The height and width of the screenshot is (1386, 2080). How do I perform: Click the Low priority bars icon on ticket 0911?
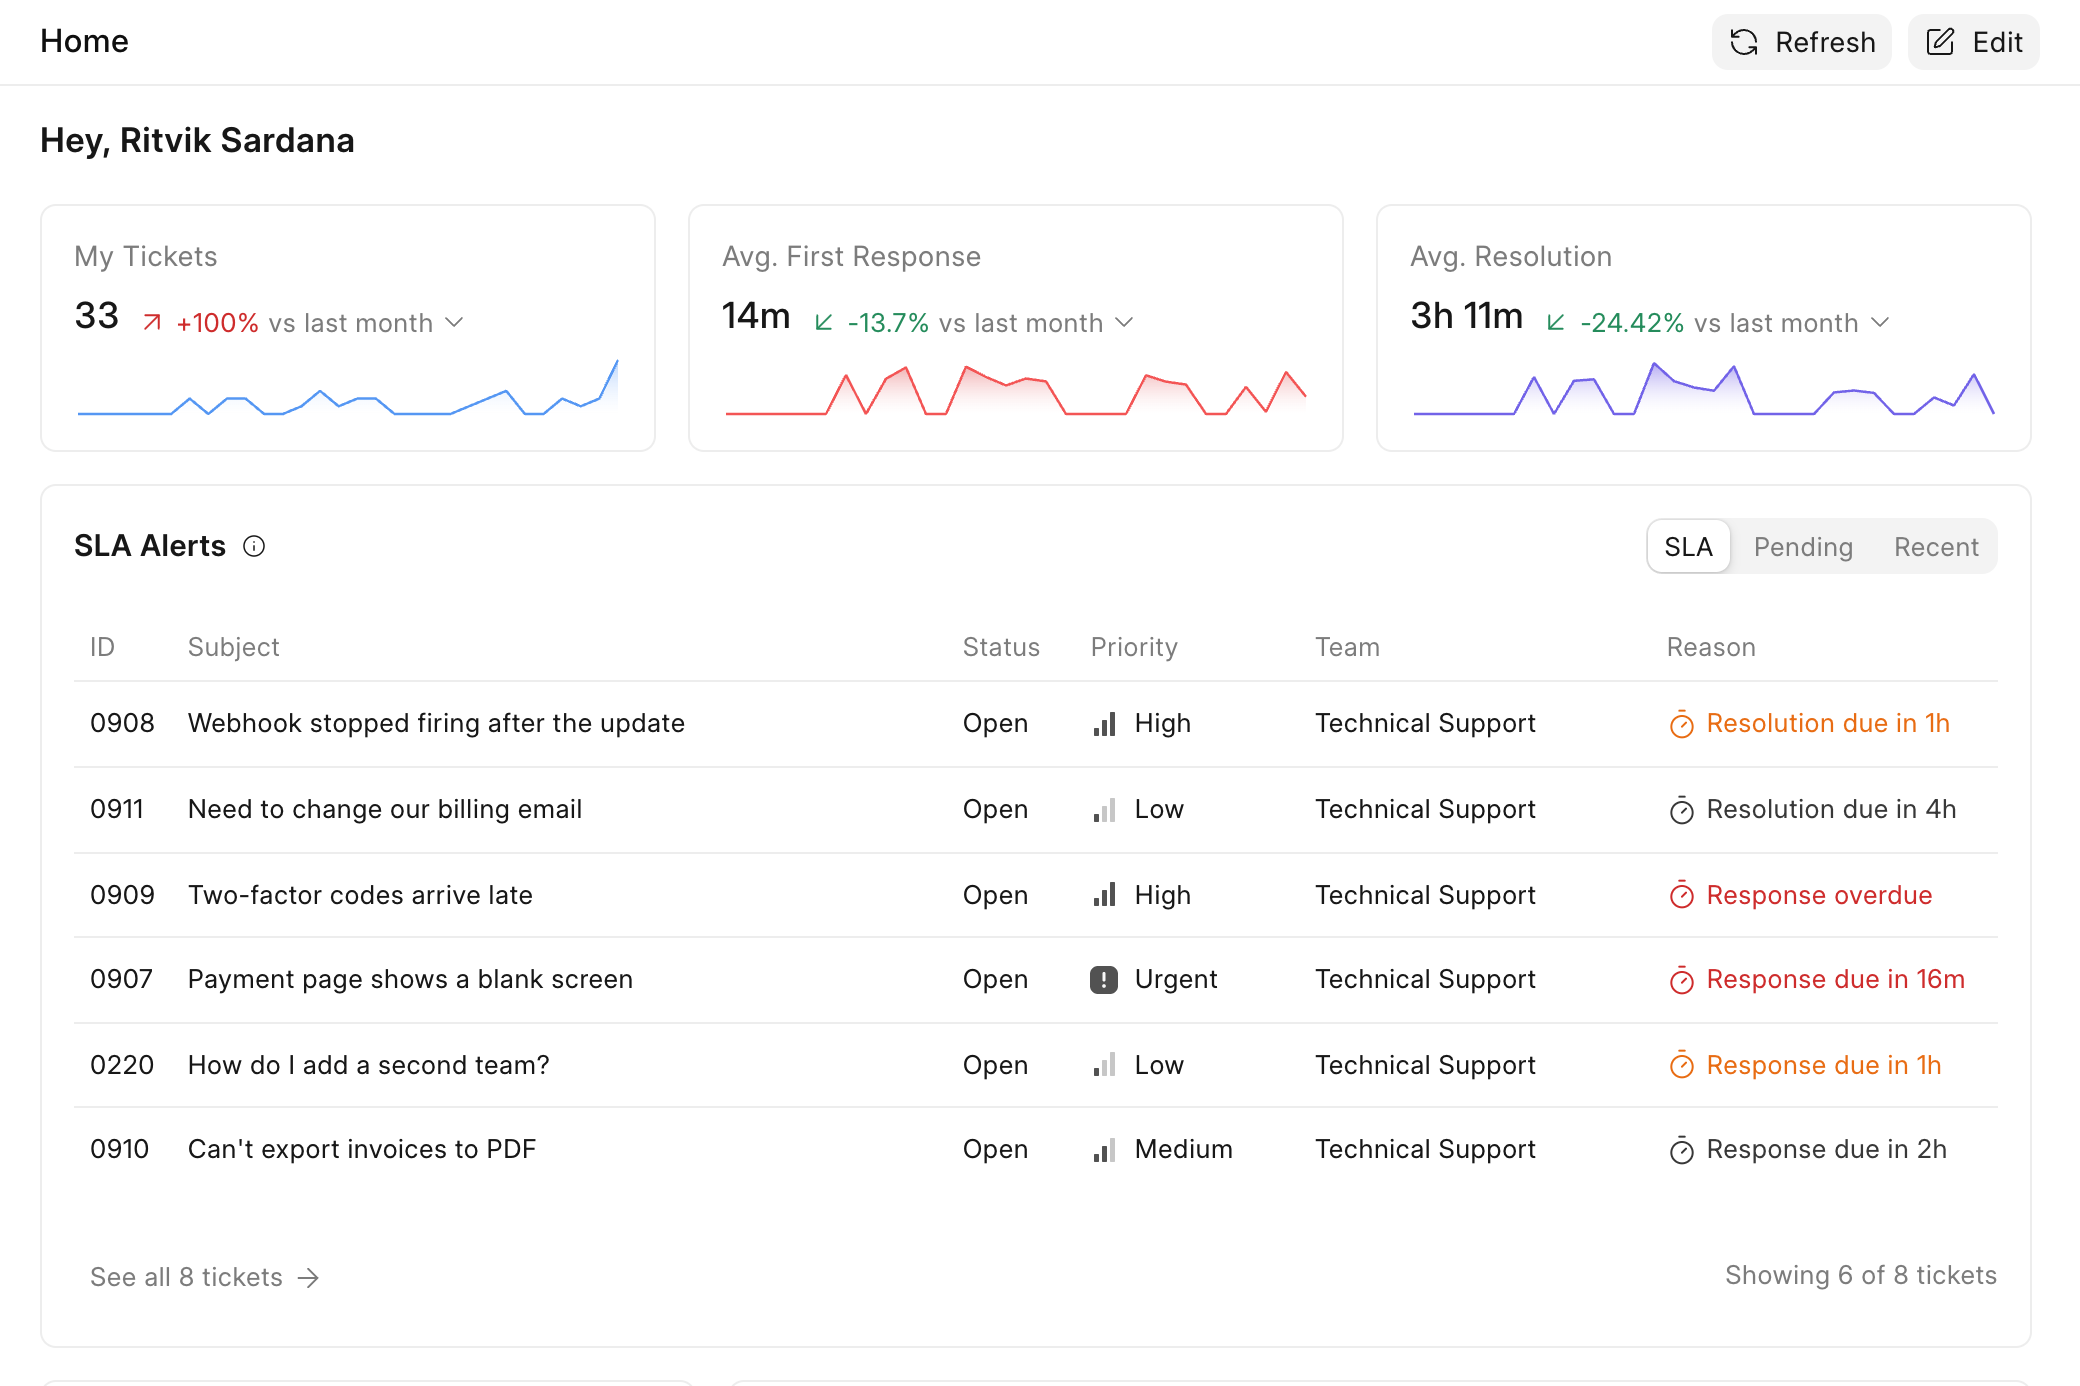click(1104, 810)
